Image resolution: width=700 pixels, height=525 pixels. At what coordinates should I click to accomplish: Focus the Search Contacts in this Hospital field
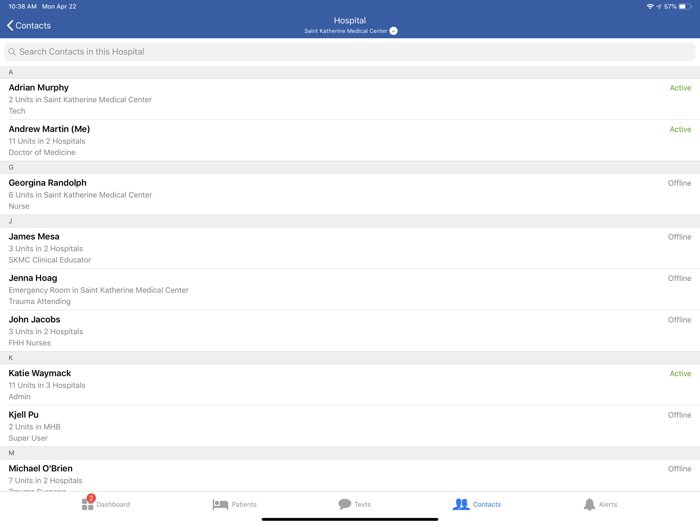click(x=350, y=52)
